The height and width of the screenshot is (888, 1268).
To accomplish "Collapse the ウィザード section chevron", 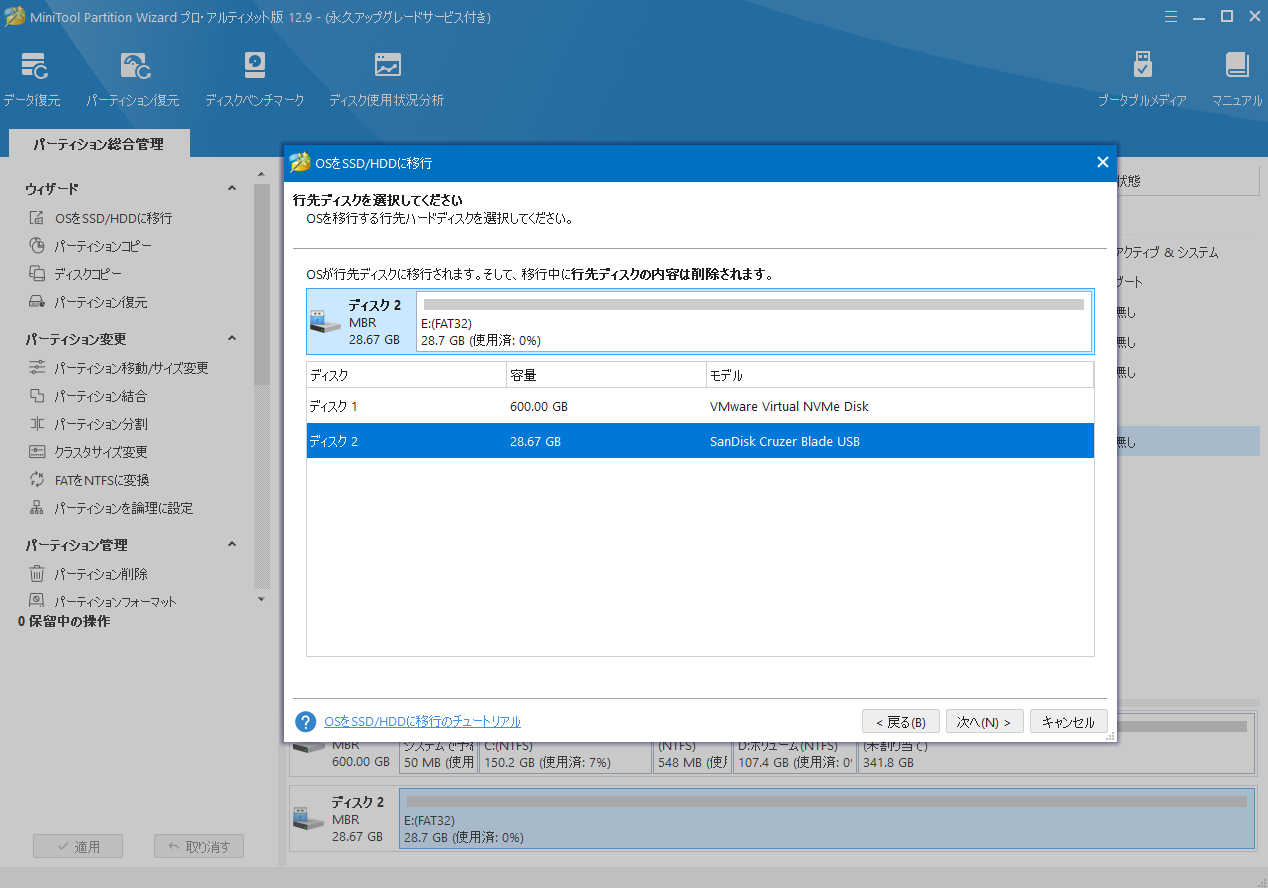I will tap(232, 189).
